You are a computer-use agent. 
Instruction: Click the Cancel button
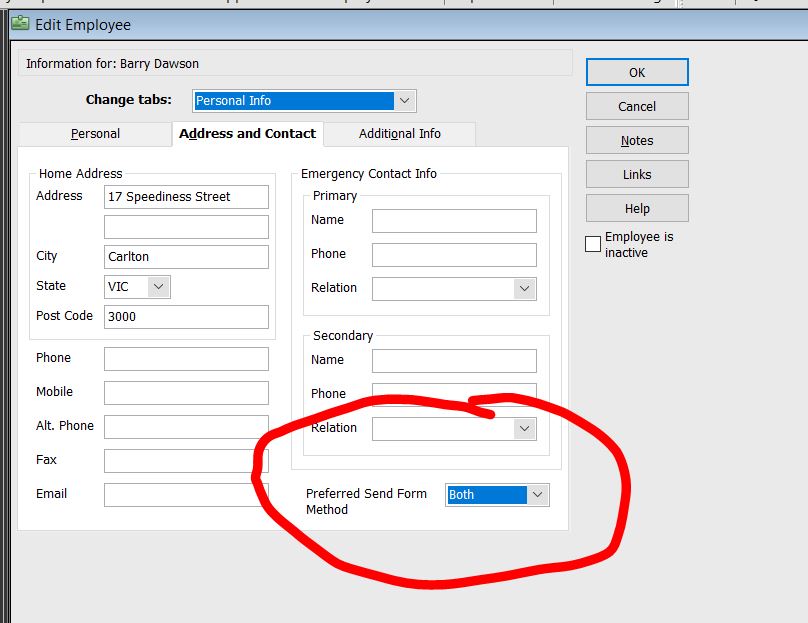pyautogui.click(x=637, y=106)
